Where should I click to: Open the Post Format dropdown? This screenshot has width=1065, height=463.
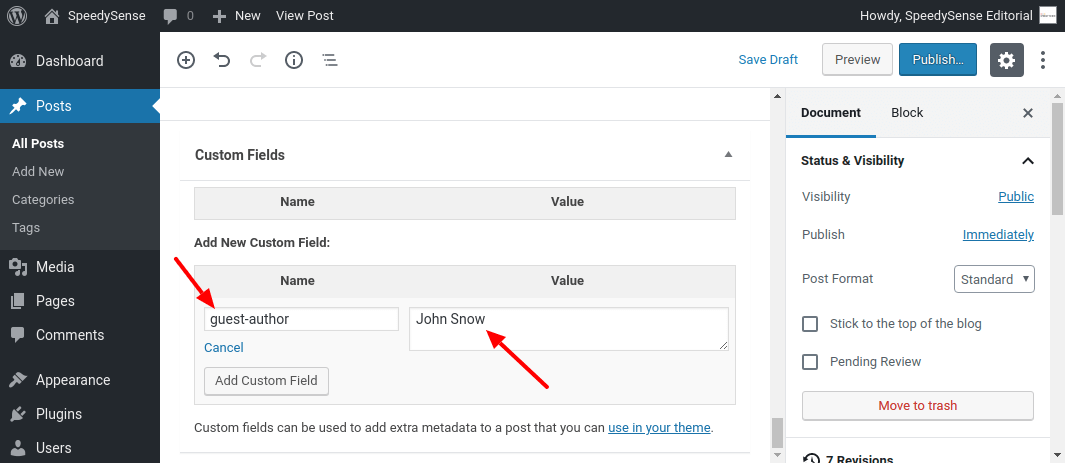coord(994,279)
